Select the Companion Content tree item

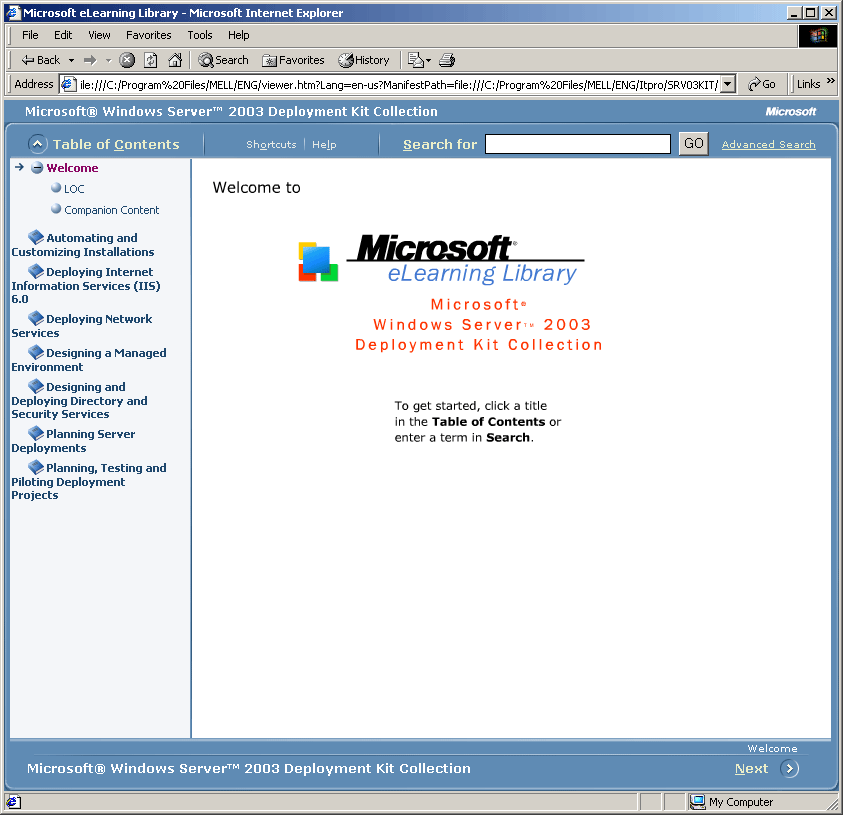point(111,210)
